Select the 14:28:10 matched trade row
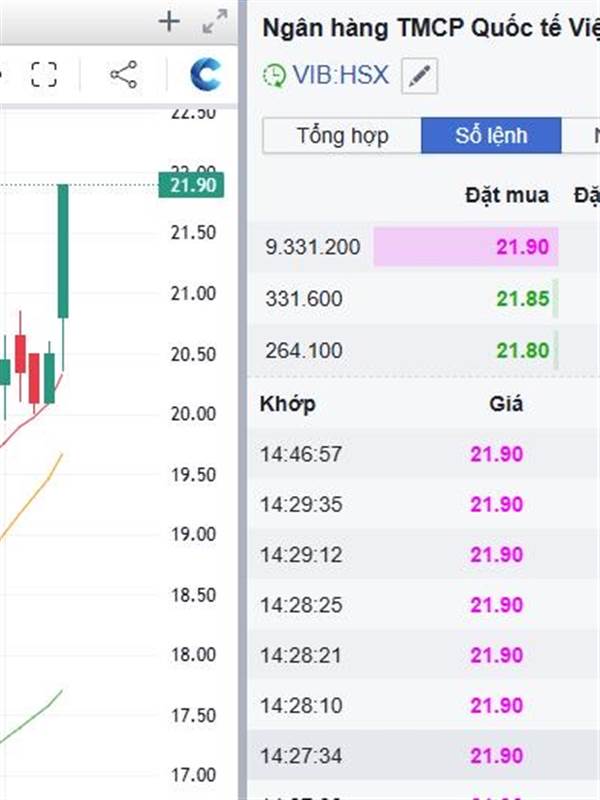This screenshot has width=600, height=800. pos(424,706)
